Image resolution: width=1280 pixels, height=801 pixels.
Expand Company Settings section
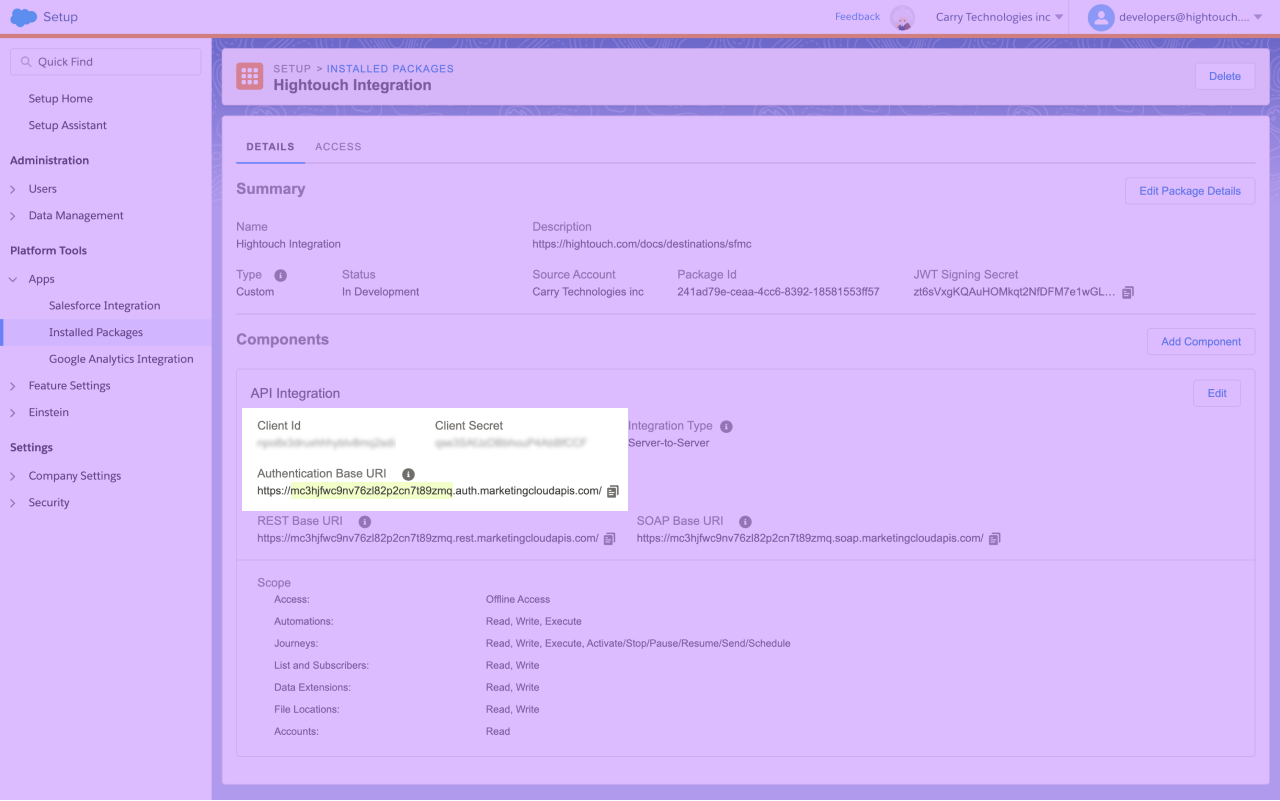pyautogui.click(x=13, y=476)
